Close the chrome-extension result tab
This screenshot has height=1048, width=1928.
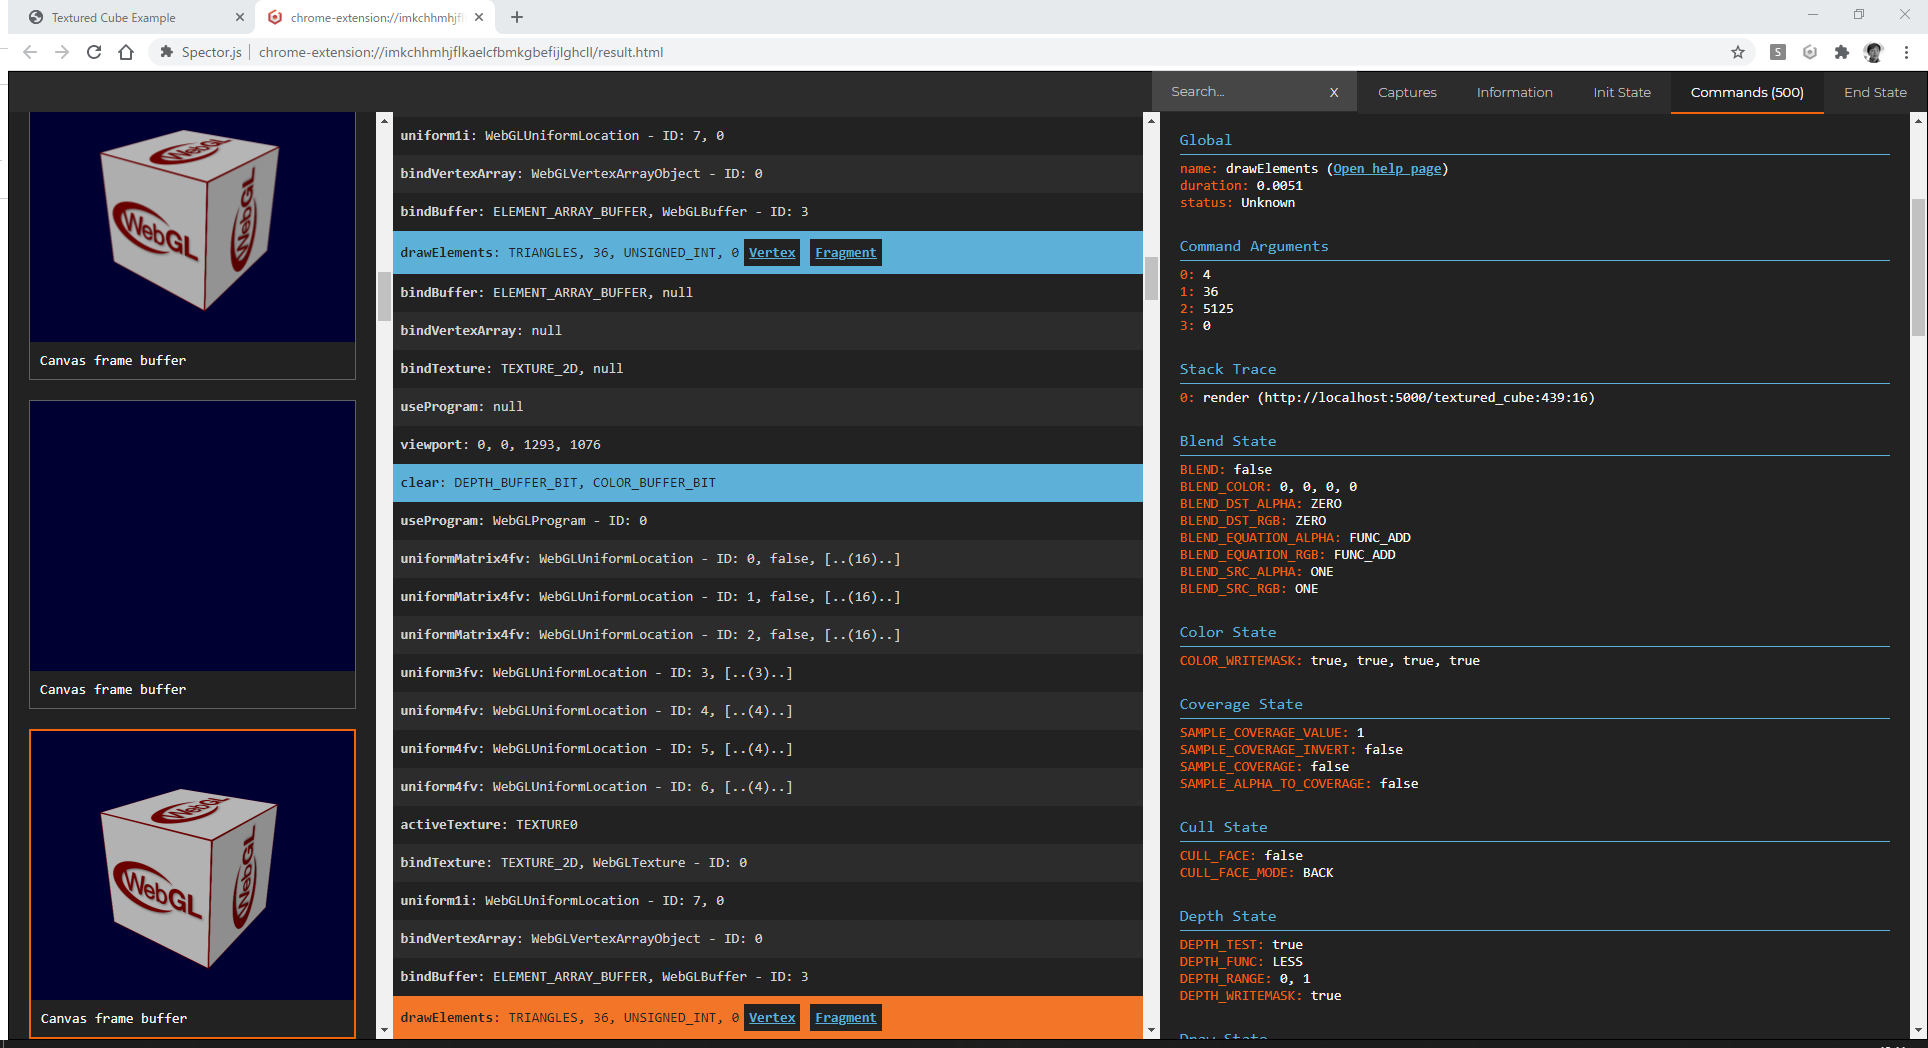[x=479, y=17]
